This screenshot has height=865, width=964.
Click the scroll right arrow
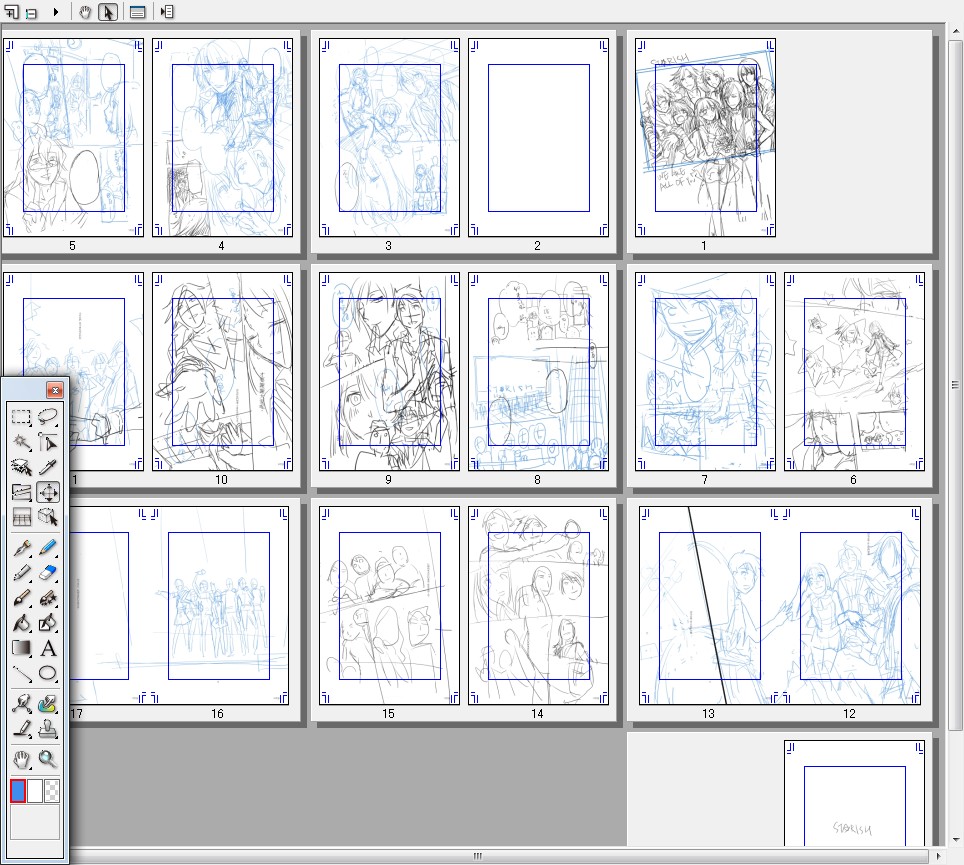tap(938, 856)
